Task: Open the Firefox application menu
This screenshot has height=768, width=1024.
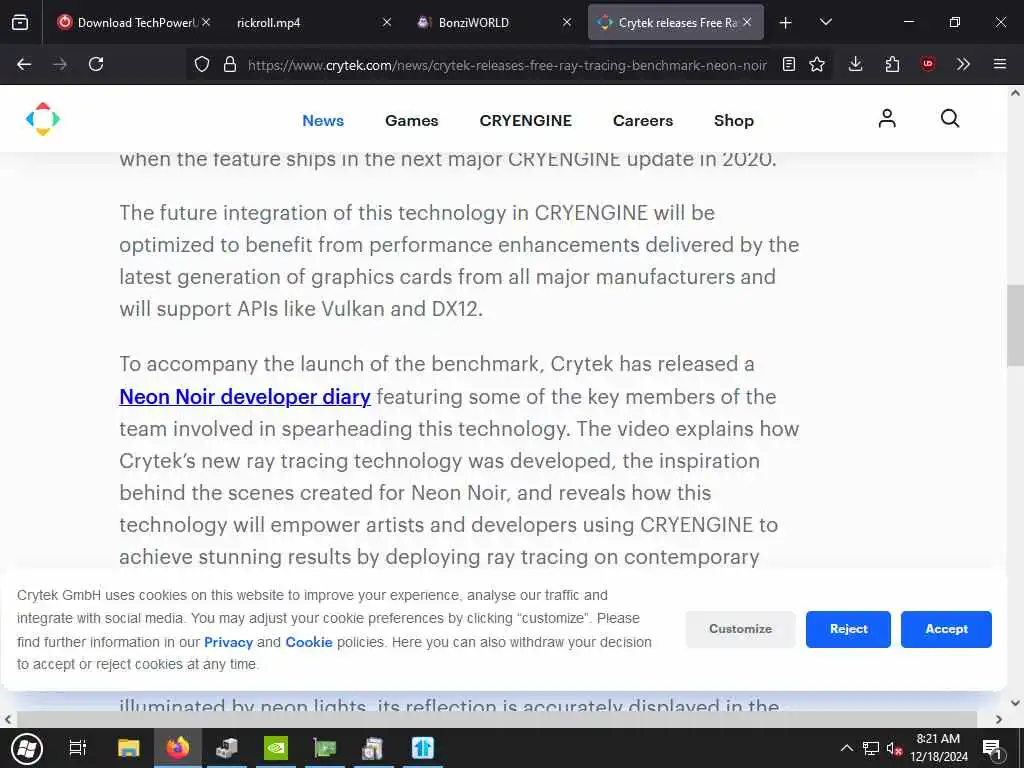Action: 1000,64
